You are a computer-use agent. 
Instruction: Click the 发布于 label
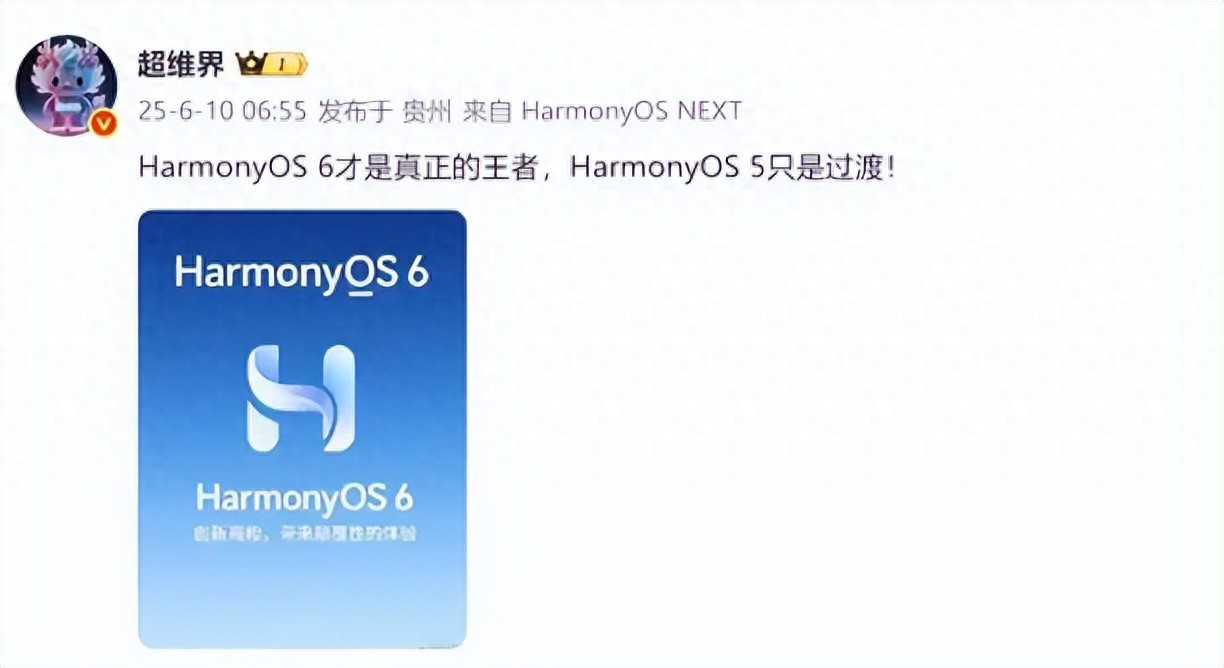[x=354, y=111]
